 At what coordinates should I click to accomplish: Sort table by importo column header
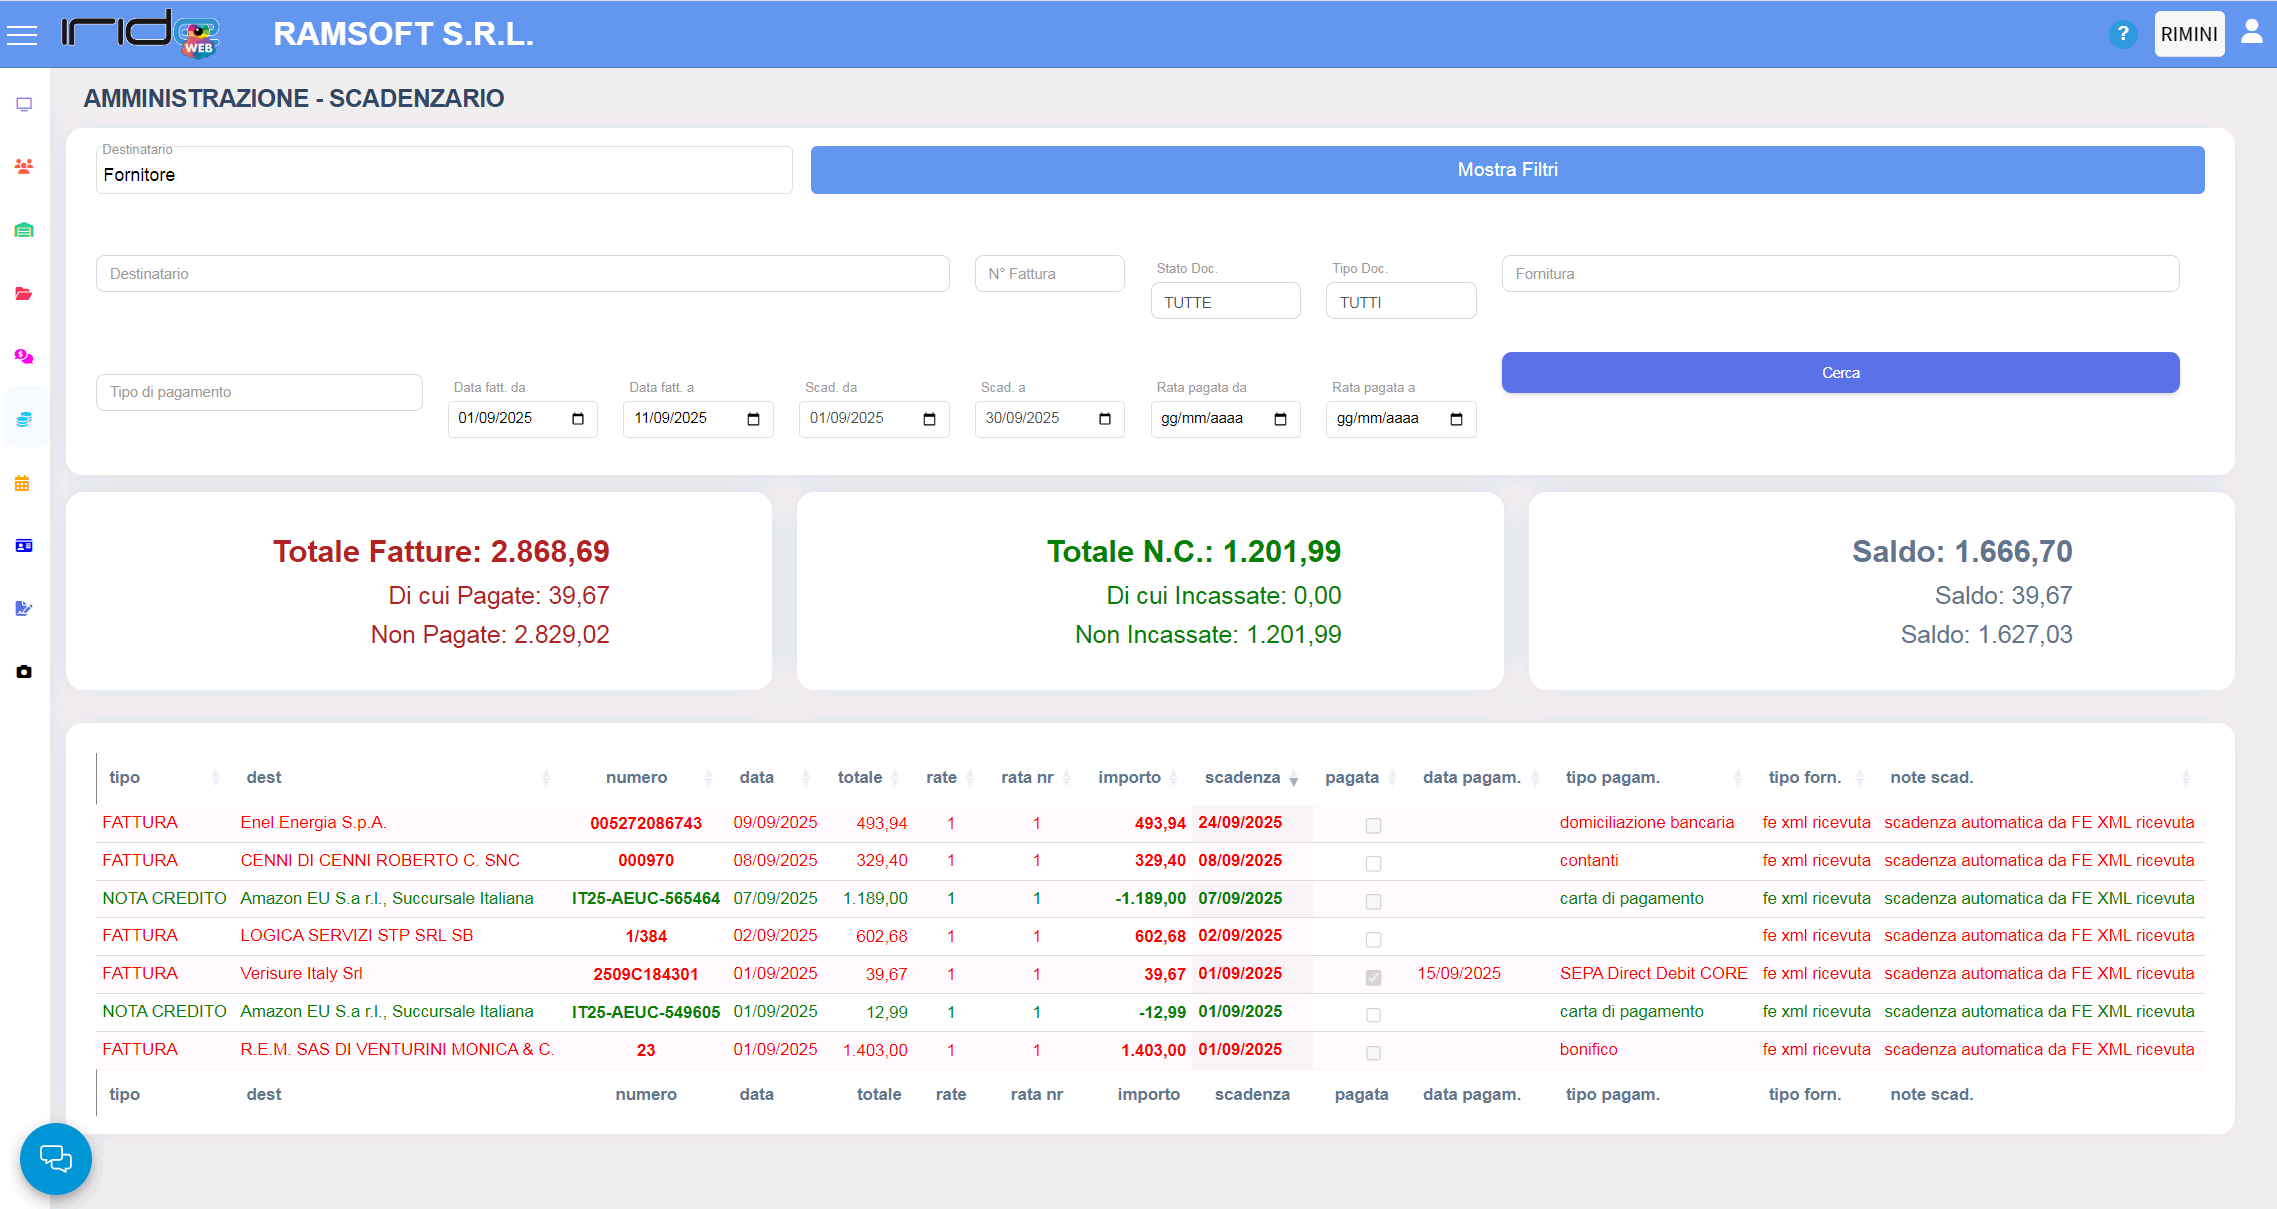(1129, 777)
